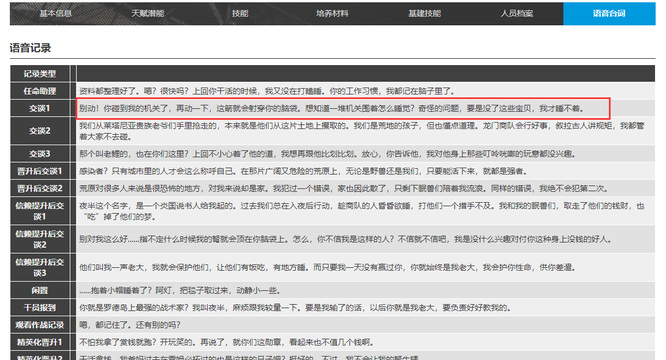Click the 信赖提升后交谈1 row label
Viewport: 666px width, 360px height.
(40, 211)
